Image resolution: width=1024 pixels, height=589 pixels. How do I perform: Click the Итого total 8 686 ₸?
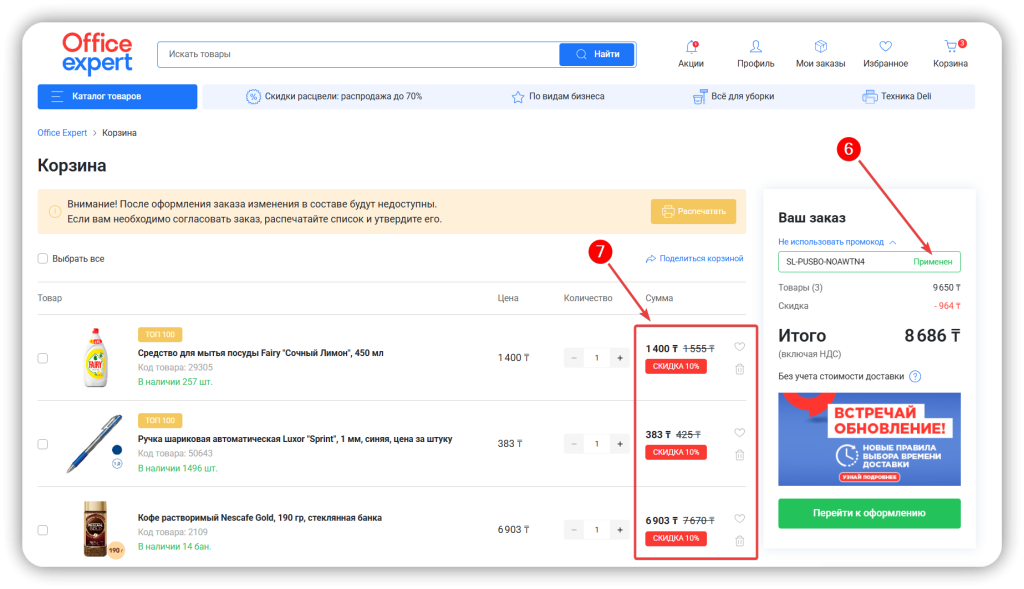933,336
